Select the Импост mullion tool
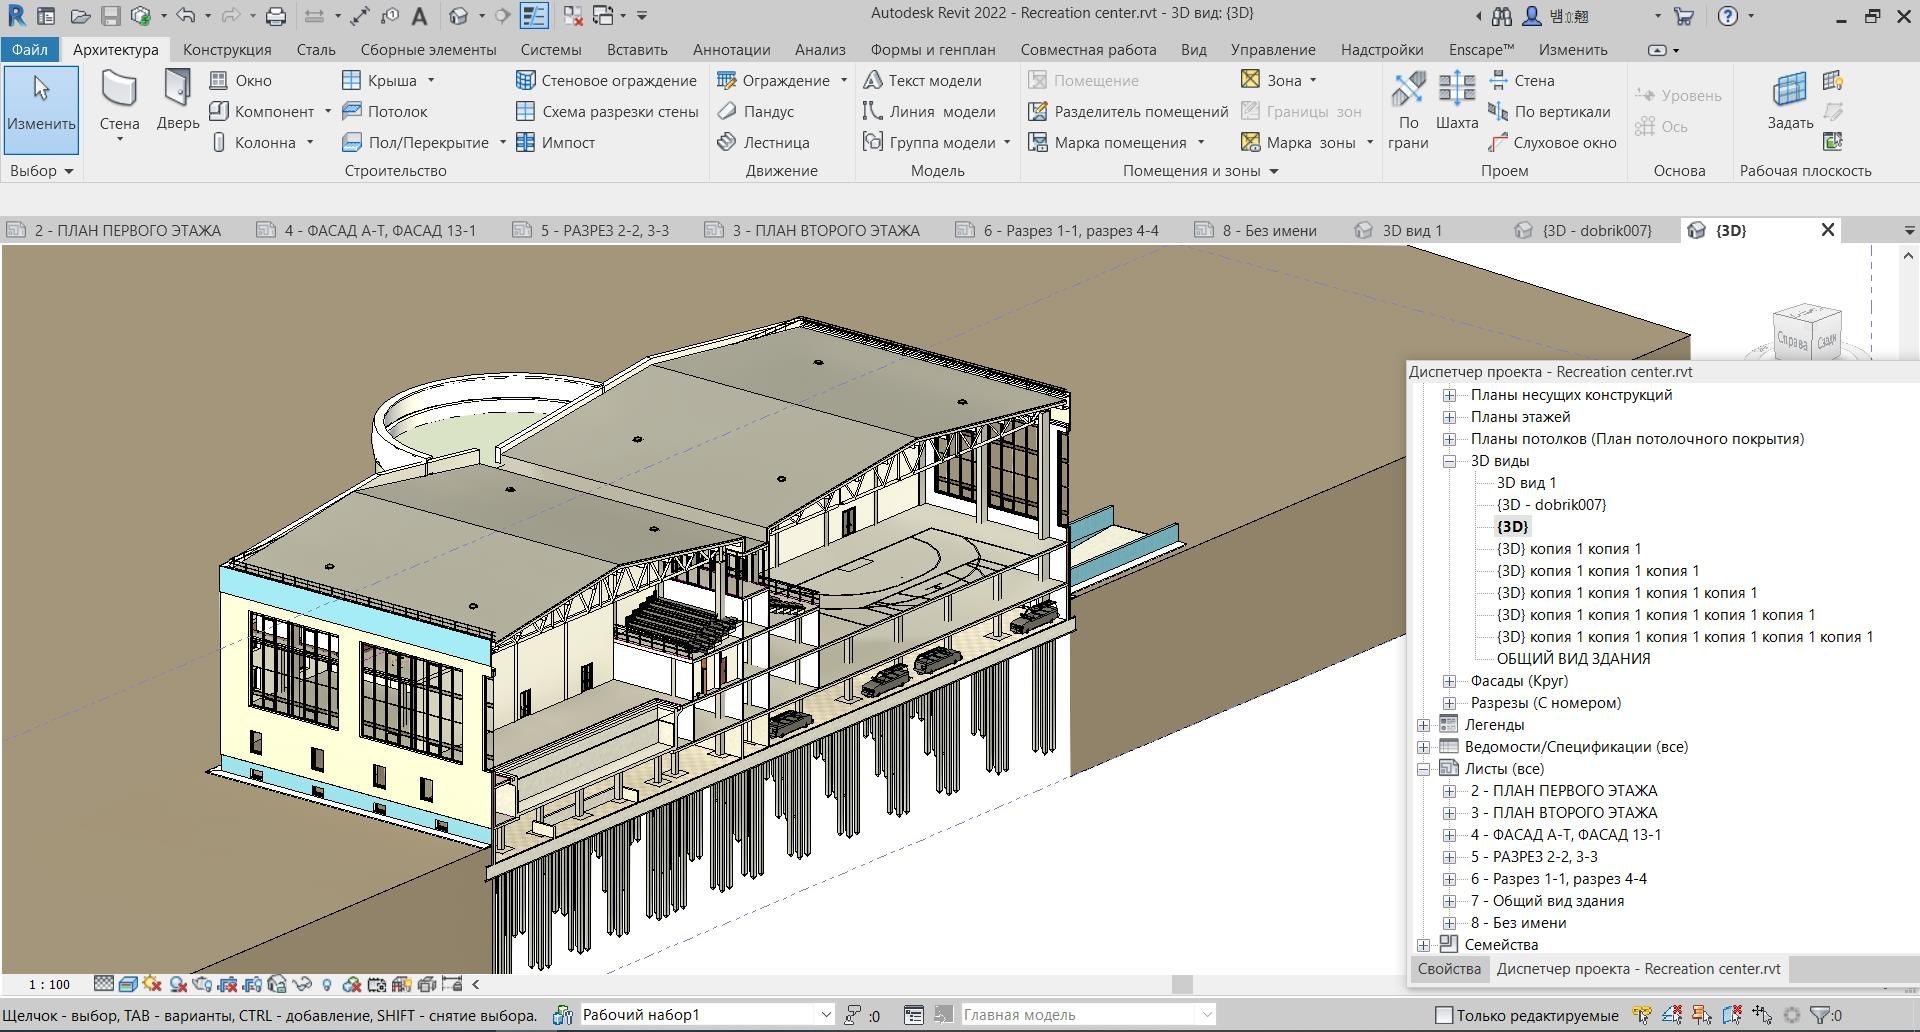1920x1032 pixels. [556, 142]
